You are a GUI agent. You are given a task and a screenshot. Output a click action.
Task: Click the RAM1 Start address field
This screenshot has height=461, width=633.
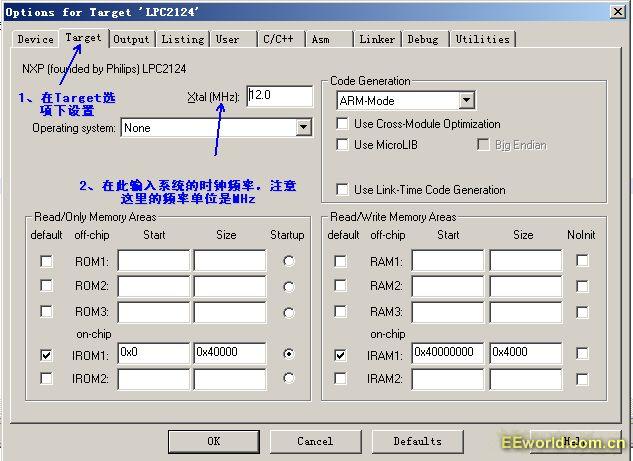pyautogui.click(x=447, y=260)
